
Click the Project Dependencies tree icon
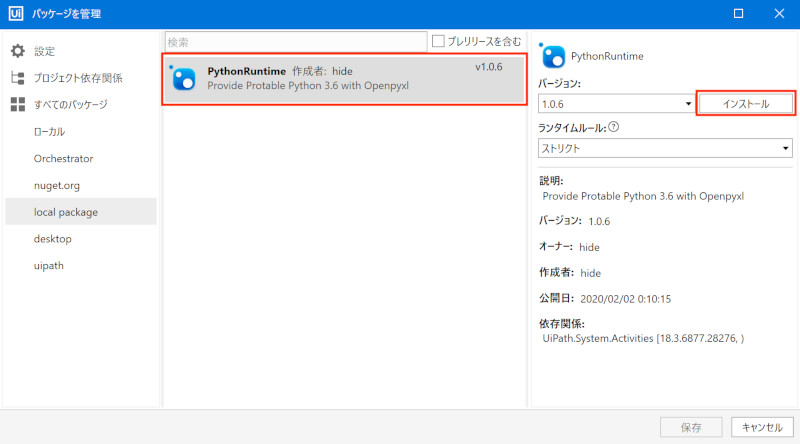[x=18, y=78]
